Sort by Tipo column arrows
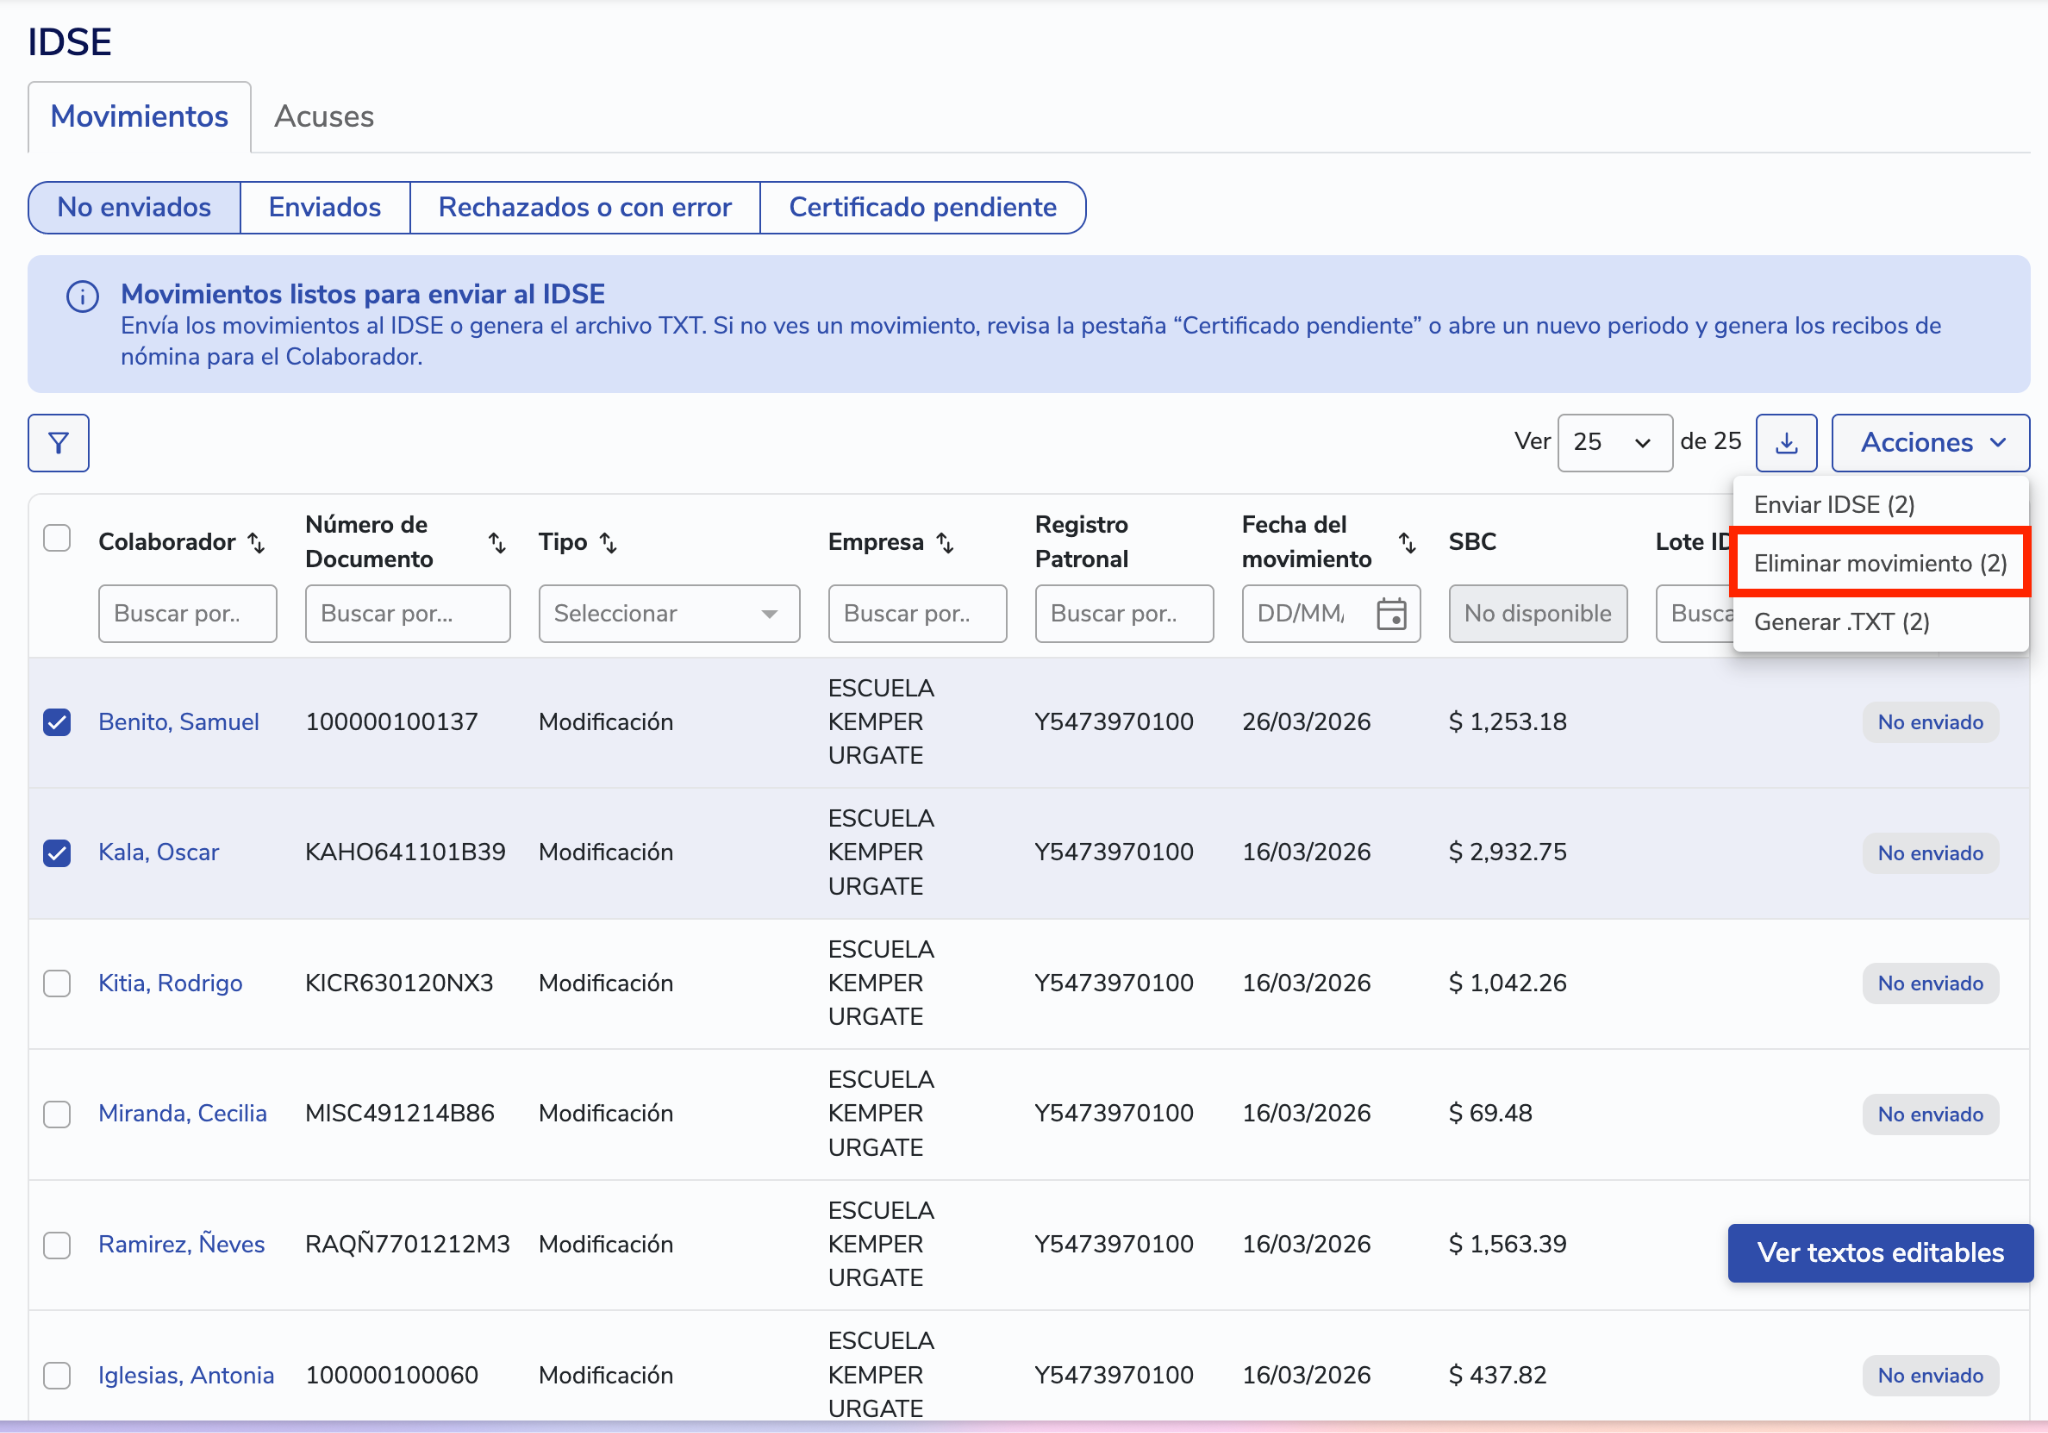2048x1433 pixels. [608, 542]
